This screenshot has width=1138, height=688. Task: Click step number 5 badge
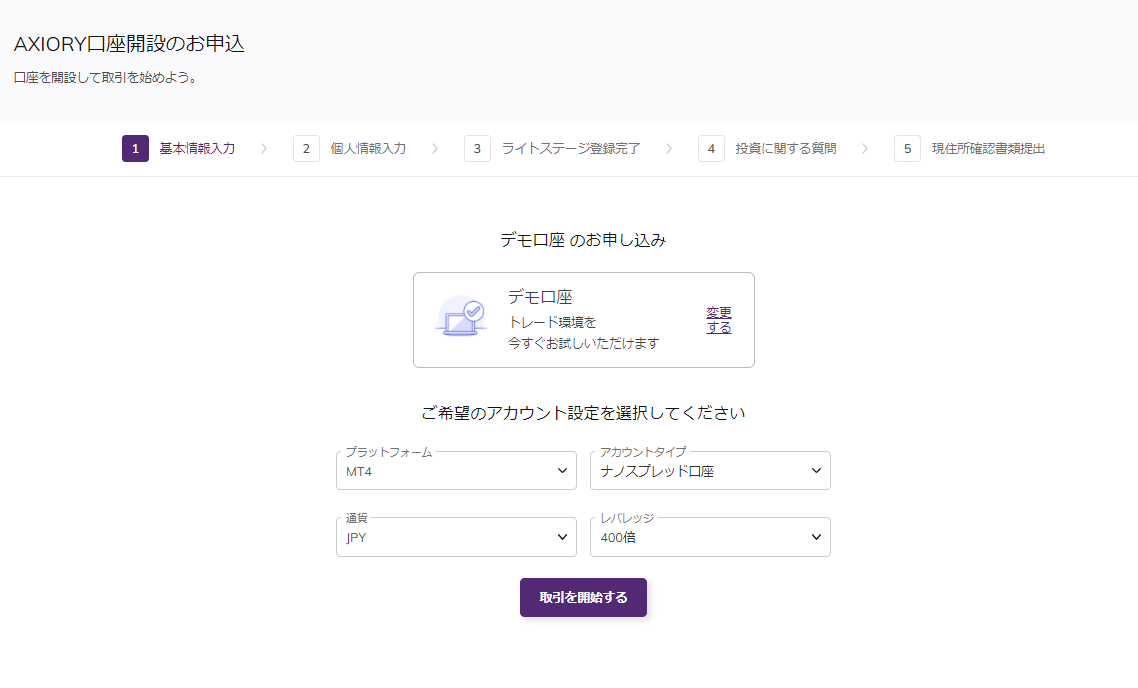tap(907, 149)
